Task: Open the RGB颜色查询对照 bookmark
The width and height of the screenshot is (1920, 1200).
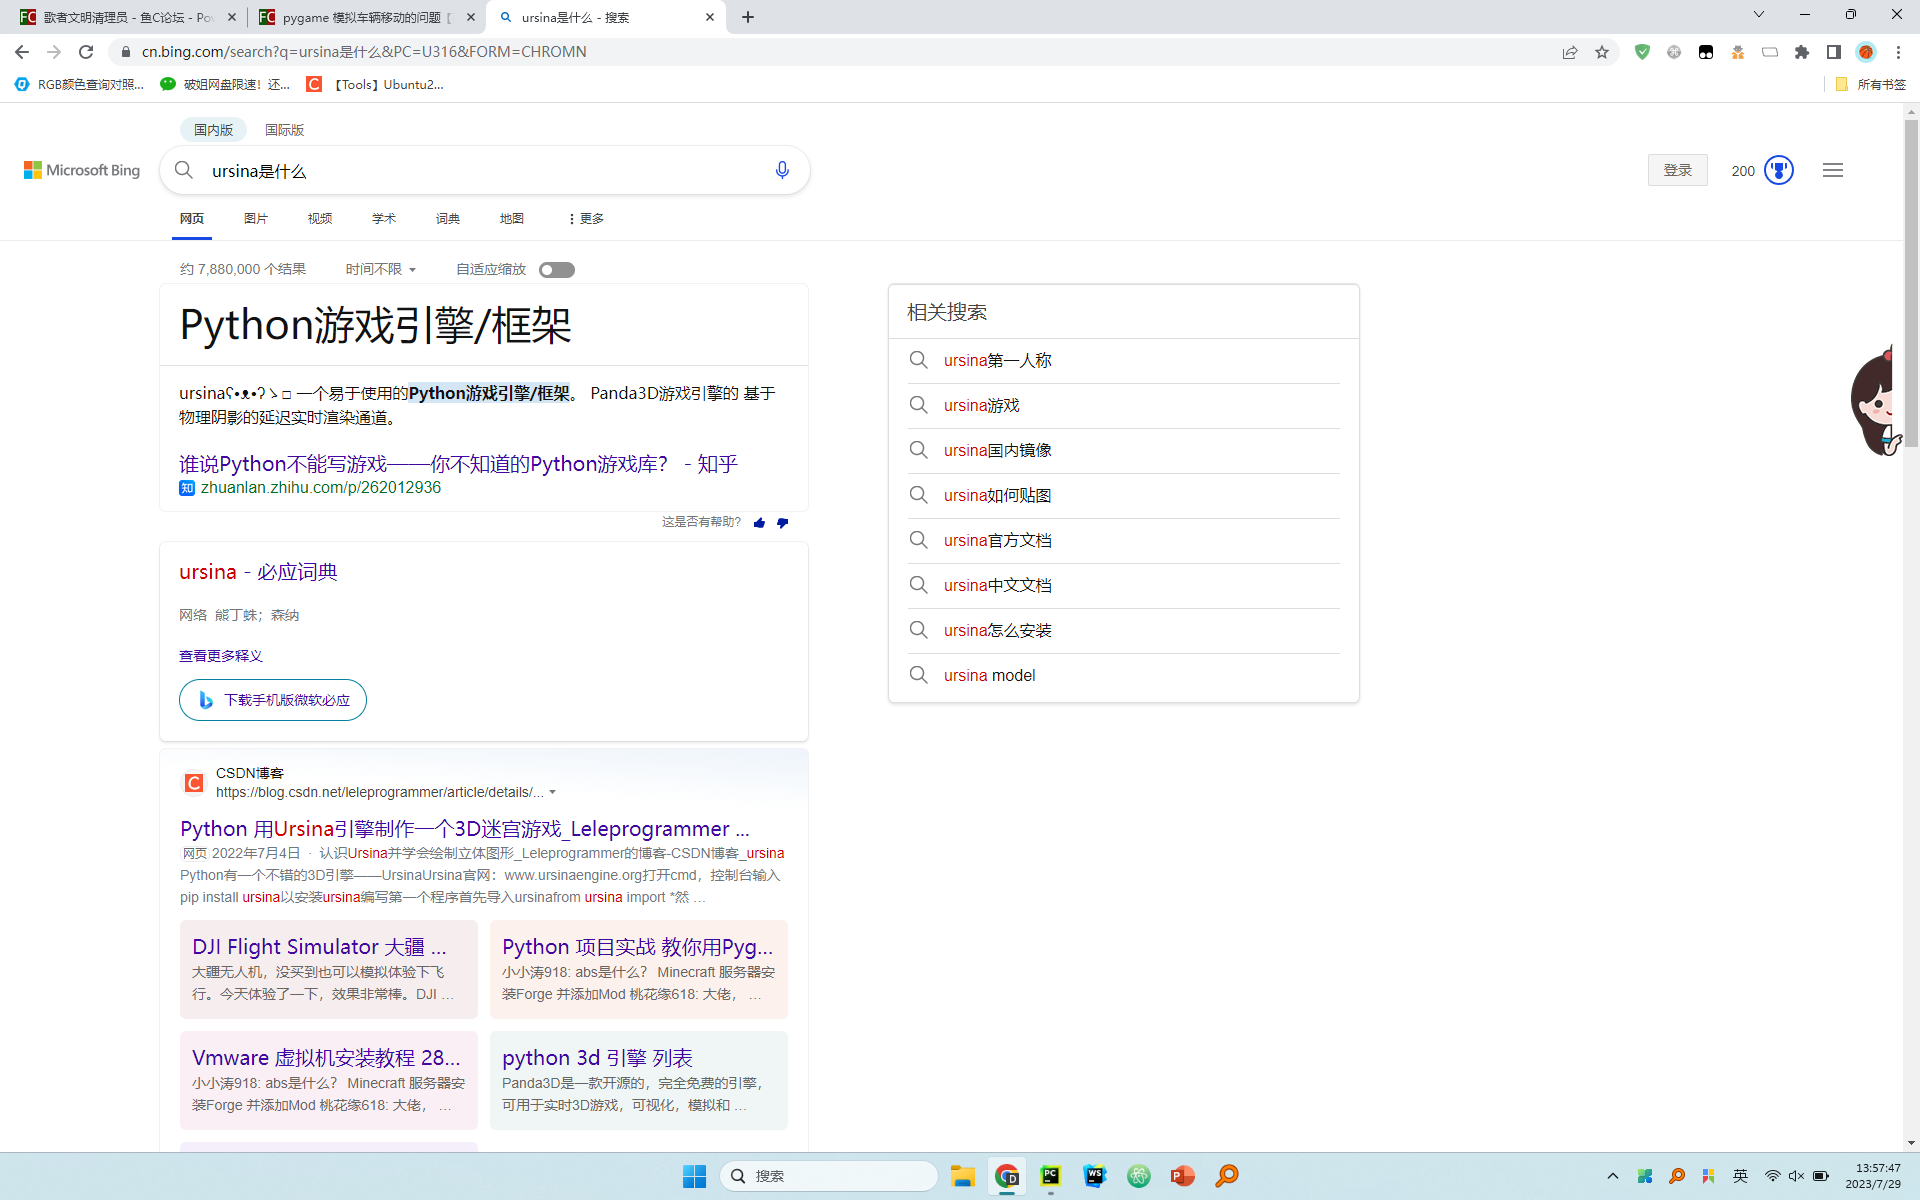Action: tap(80, 85)
